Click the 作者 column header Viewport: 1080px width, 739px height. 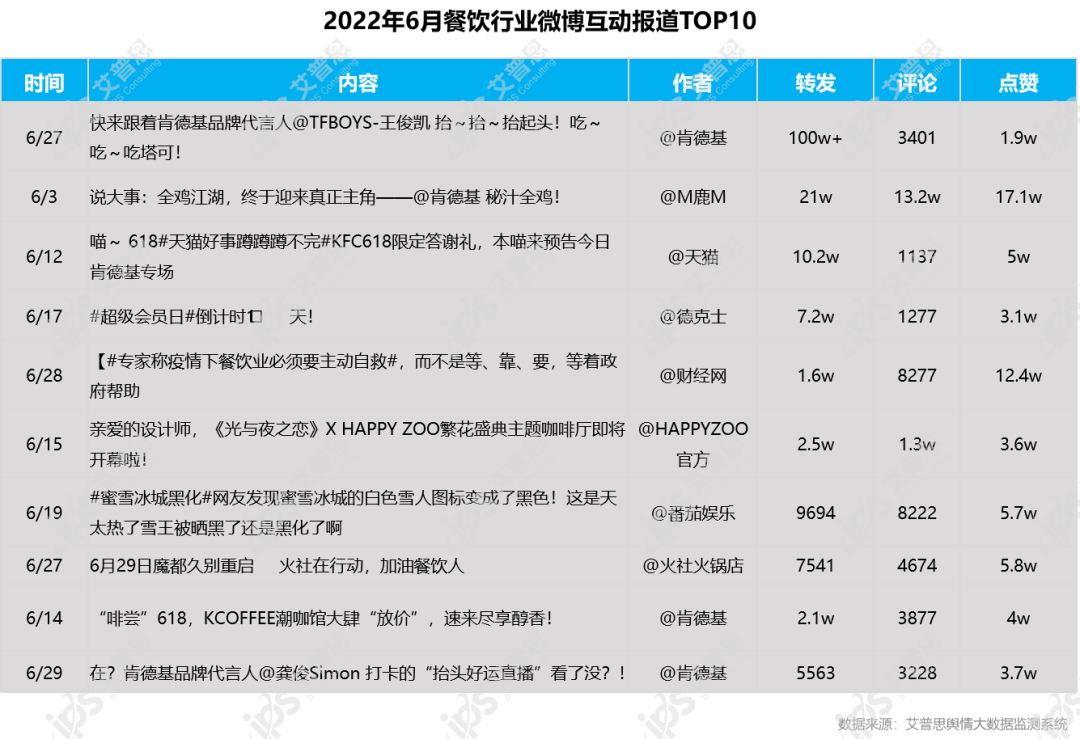(693, 83)
